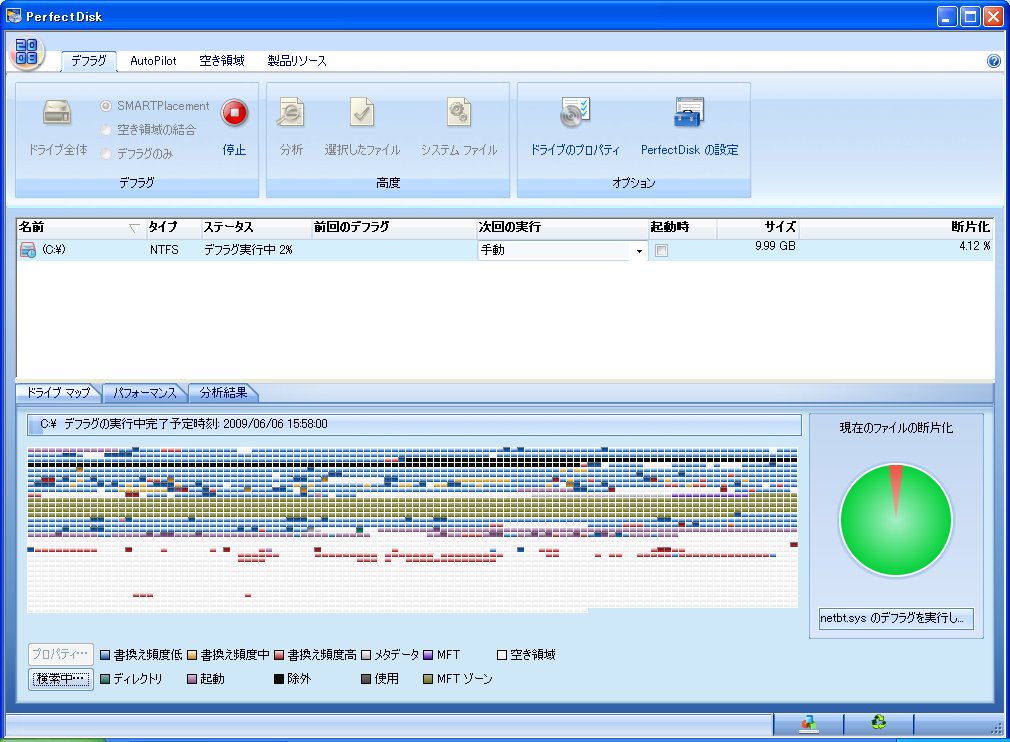Image resolution: width=1010 pixels, height=742 pixels.
Task: Click the 除外 black legend swatch
Action: pyautogui.click(x=279, y=679)
